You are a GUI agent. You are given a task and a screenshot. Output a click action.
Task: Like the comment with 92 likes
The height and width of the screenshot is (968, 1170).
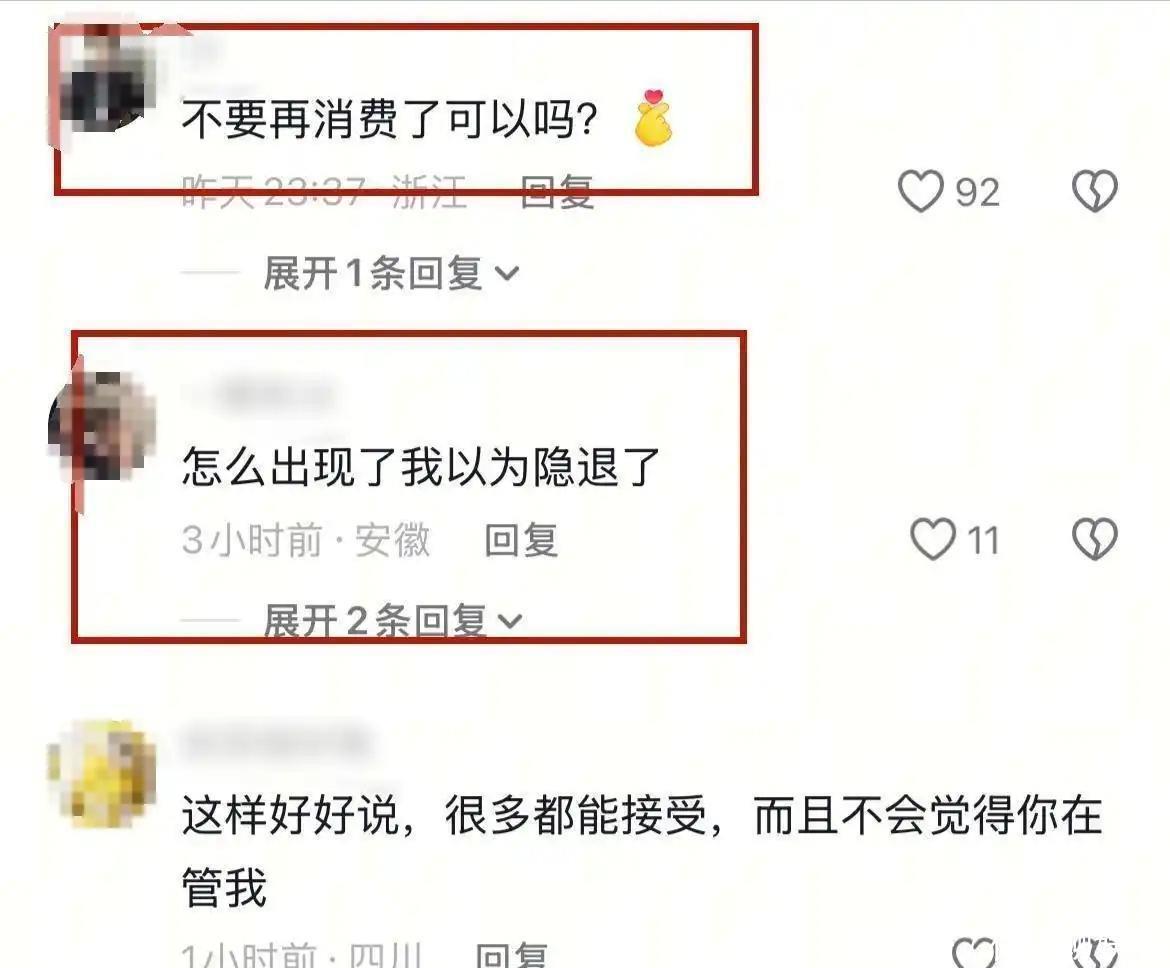pyautogui.click(x=920, y=191)
